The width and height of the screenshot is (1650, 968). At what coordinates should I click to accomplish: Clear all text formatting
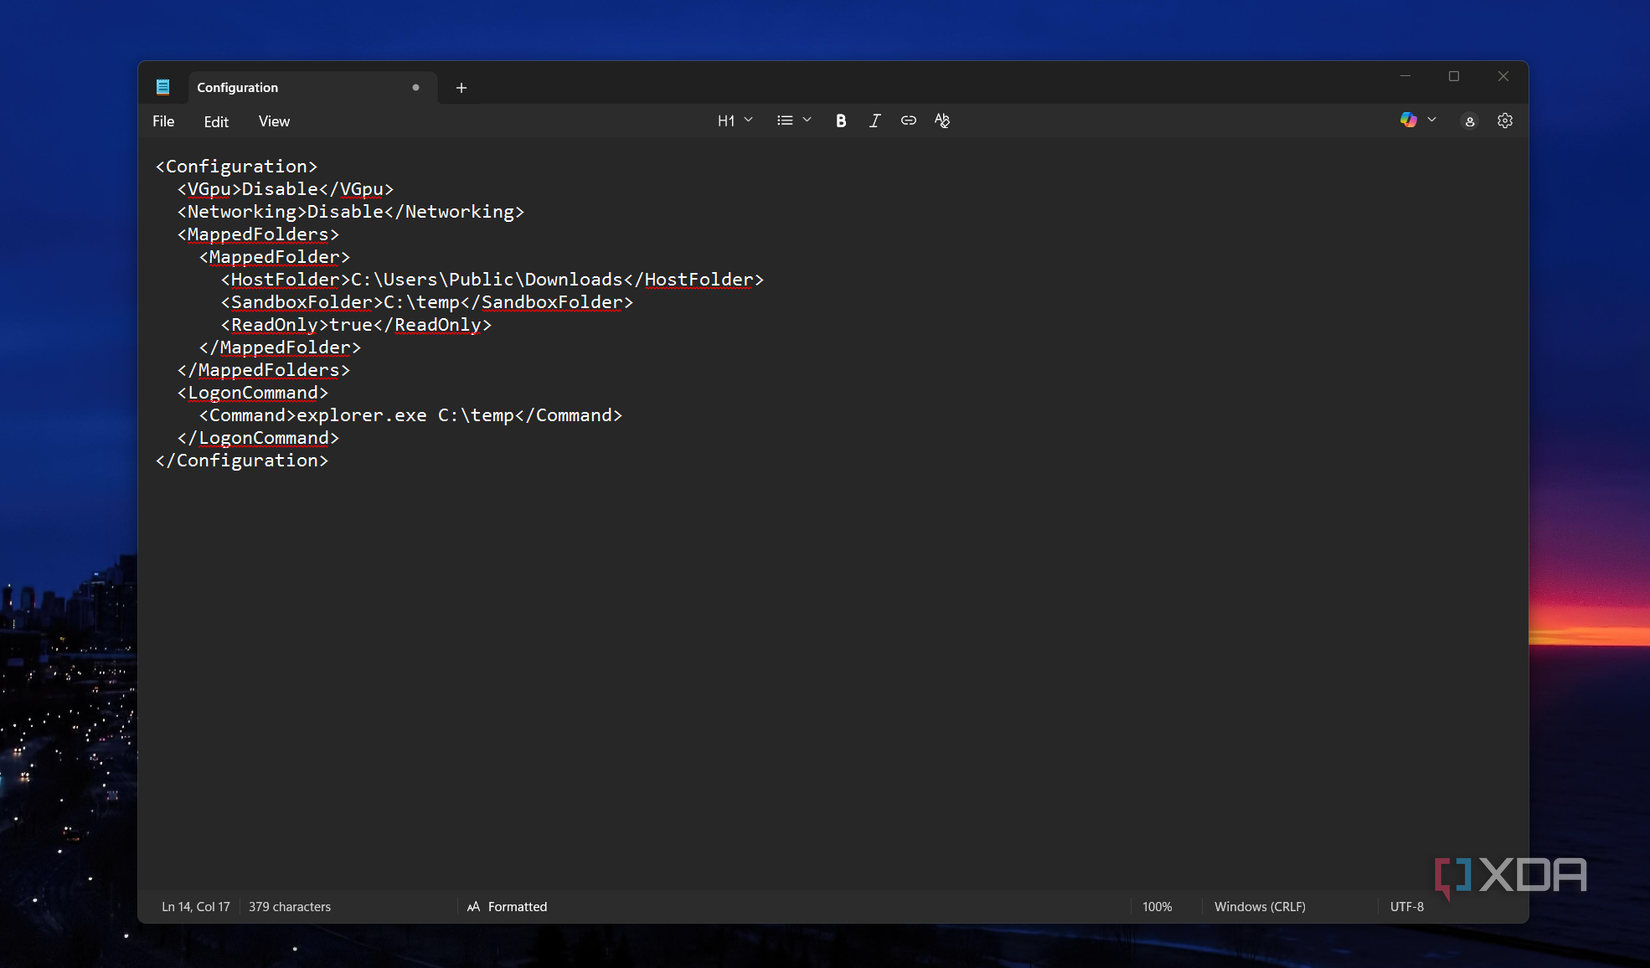(941, 120)
